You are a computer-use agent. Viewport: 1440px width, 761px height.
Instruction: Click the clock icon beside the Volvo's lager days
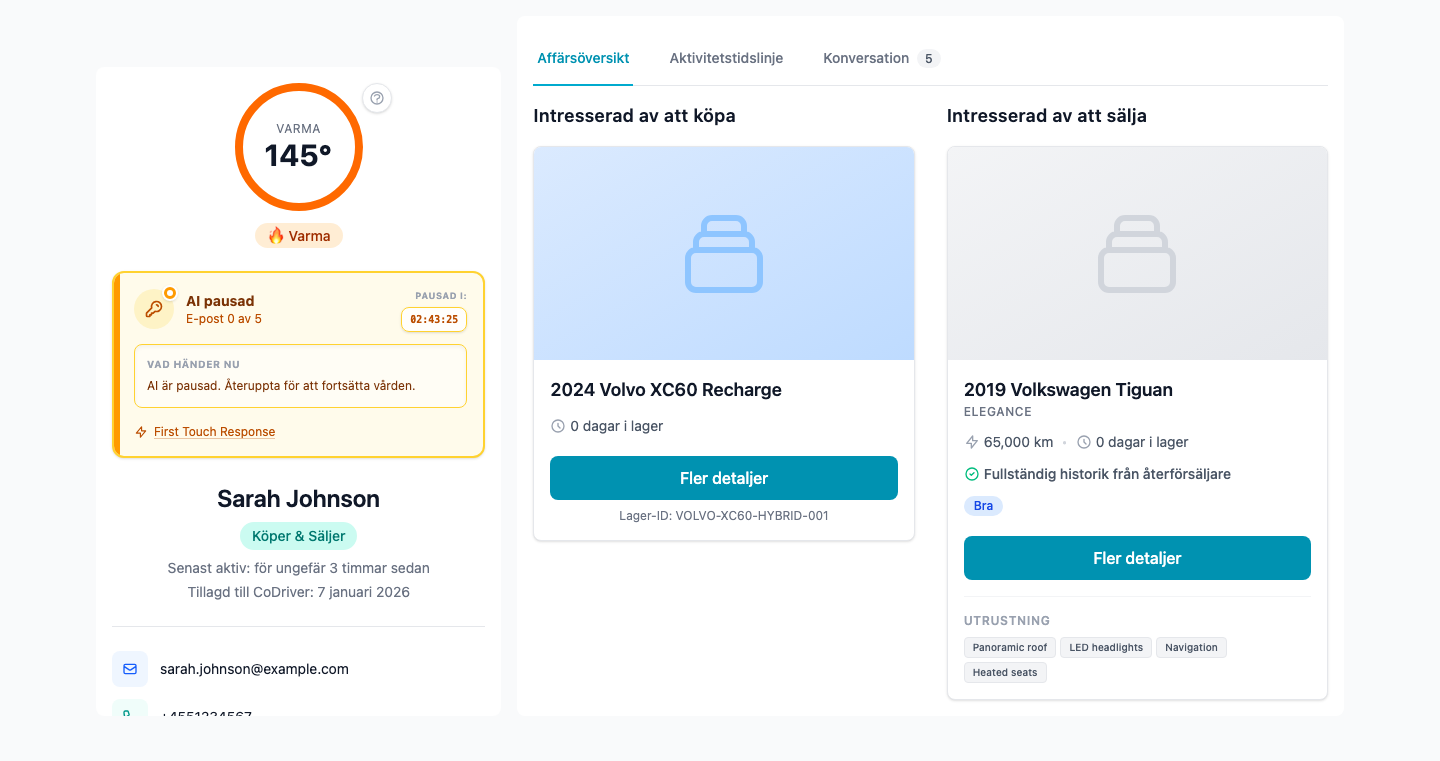point(559,425)
